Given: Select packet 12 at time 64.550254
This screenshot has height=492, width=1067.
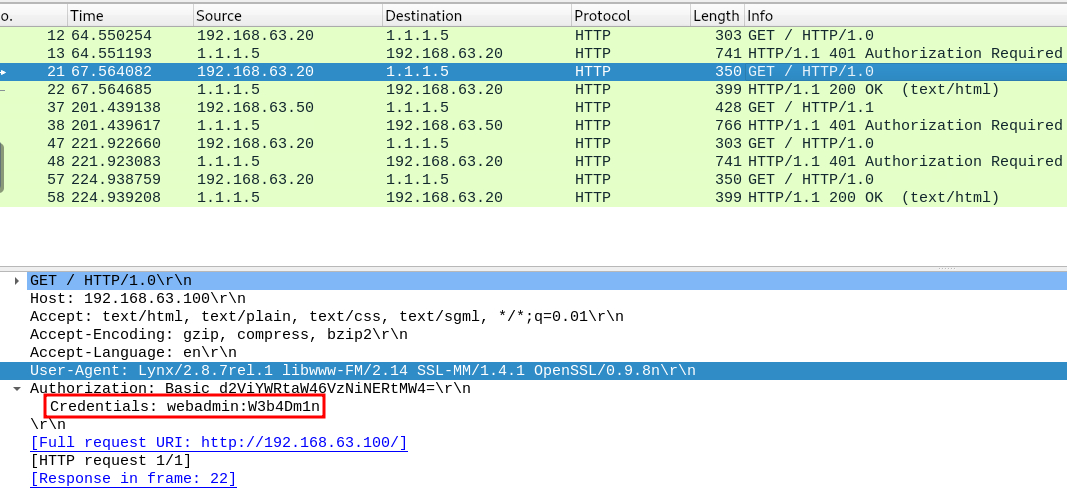Looking at the screenshot, I should pyautogui.click(x=110, y=36).
